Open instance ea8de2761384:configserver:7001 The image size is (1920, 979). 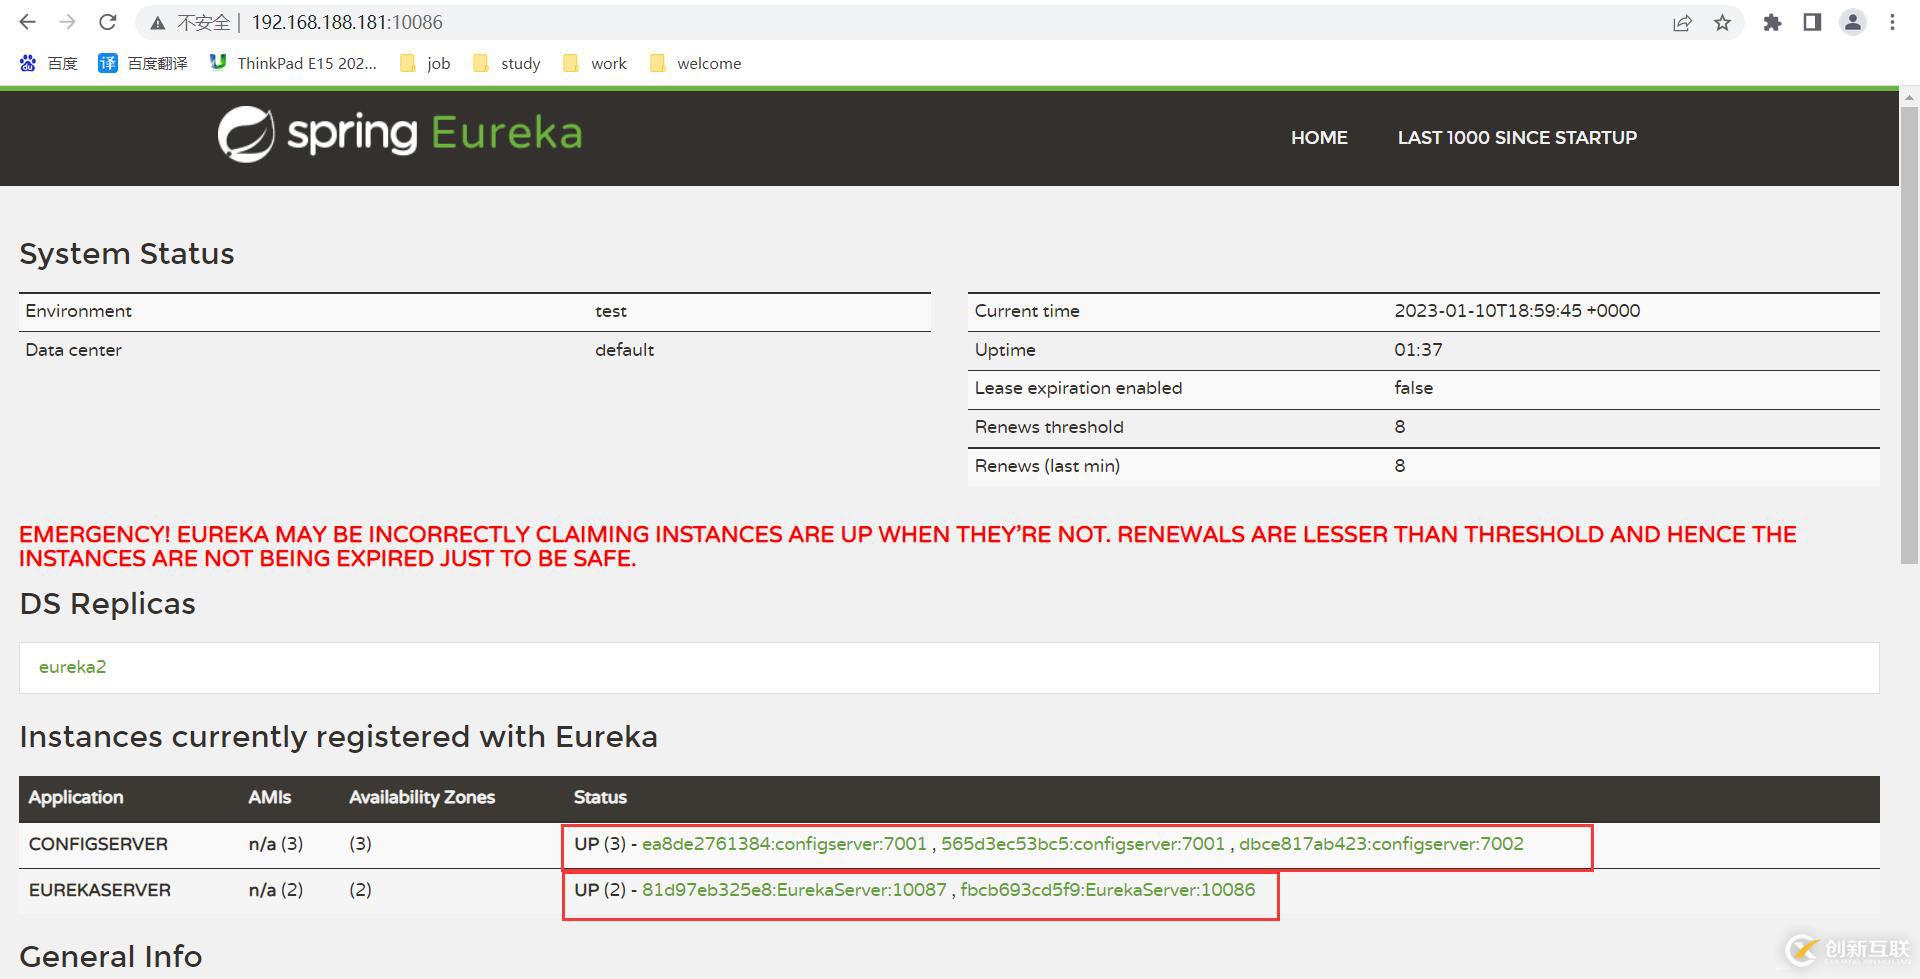[784, 844]
